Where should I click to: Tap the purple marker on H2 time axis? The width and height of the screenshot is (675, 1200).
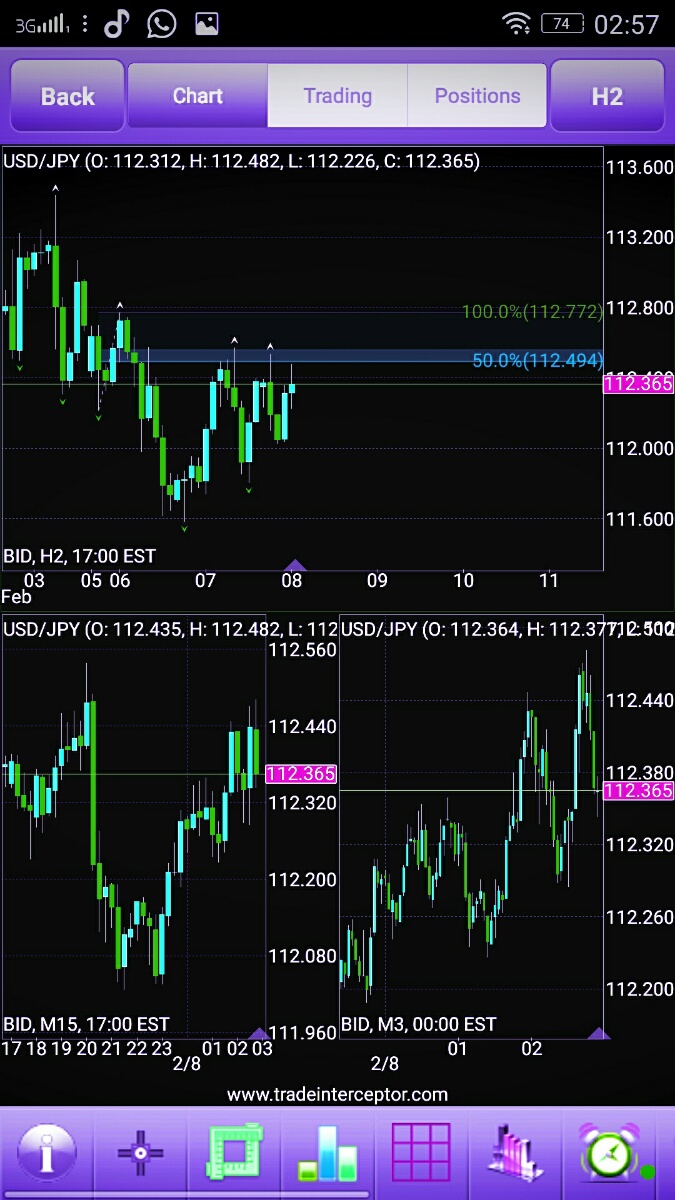[x=295, y=565]
